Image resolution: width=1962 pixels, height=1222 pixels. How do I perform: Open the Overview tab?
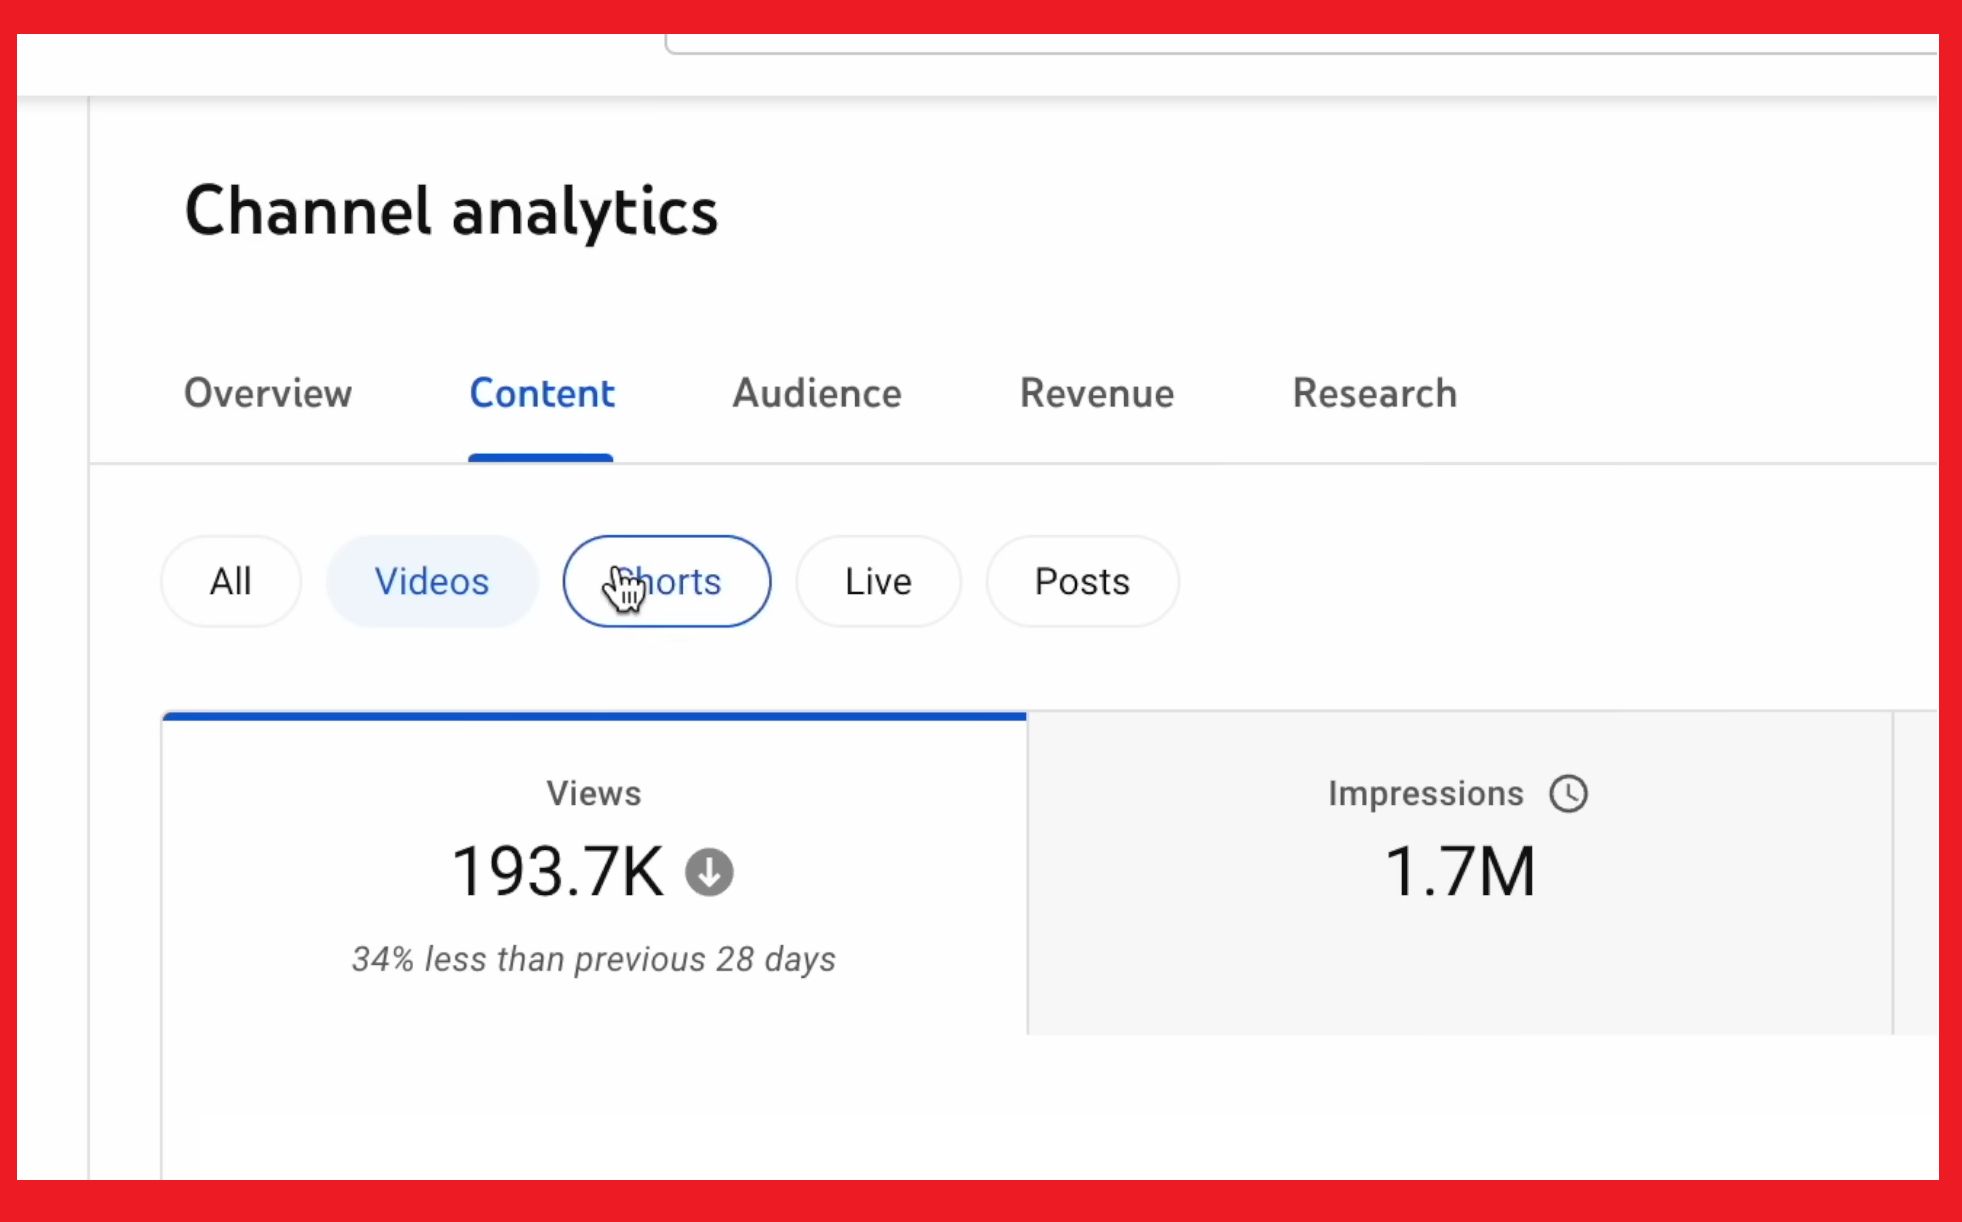click(x=268, y=393)
